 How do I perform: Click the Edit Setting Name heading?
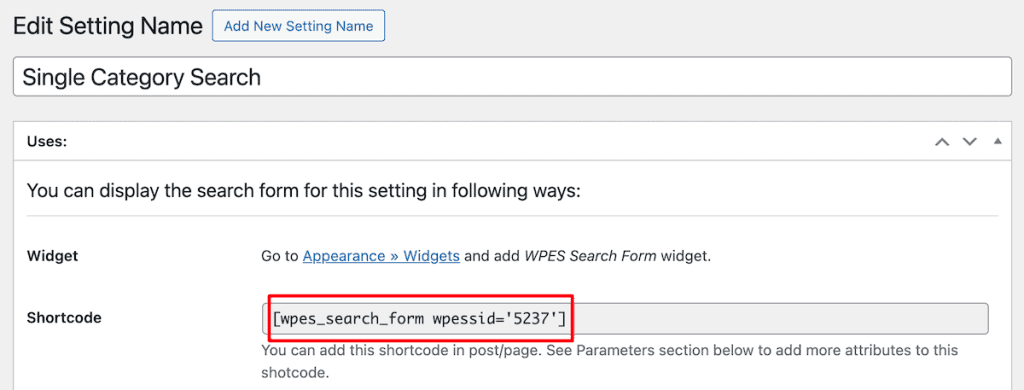point(108,26)
